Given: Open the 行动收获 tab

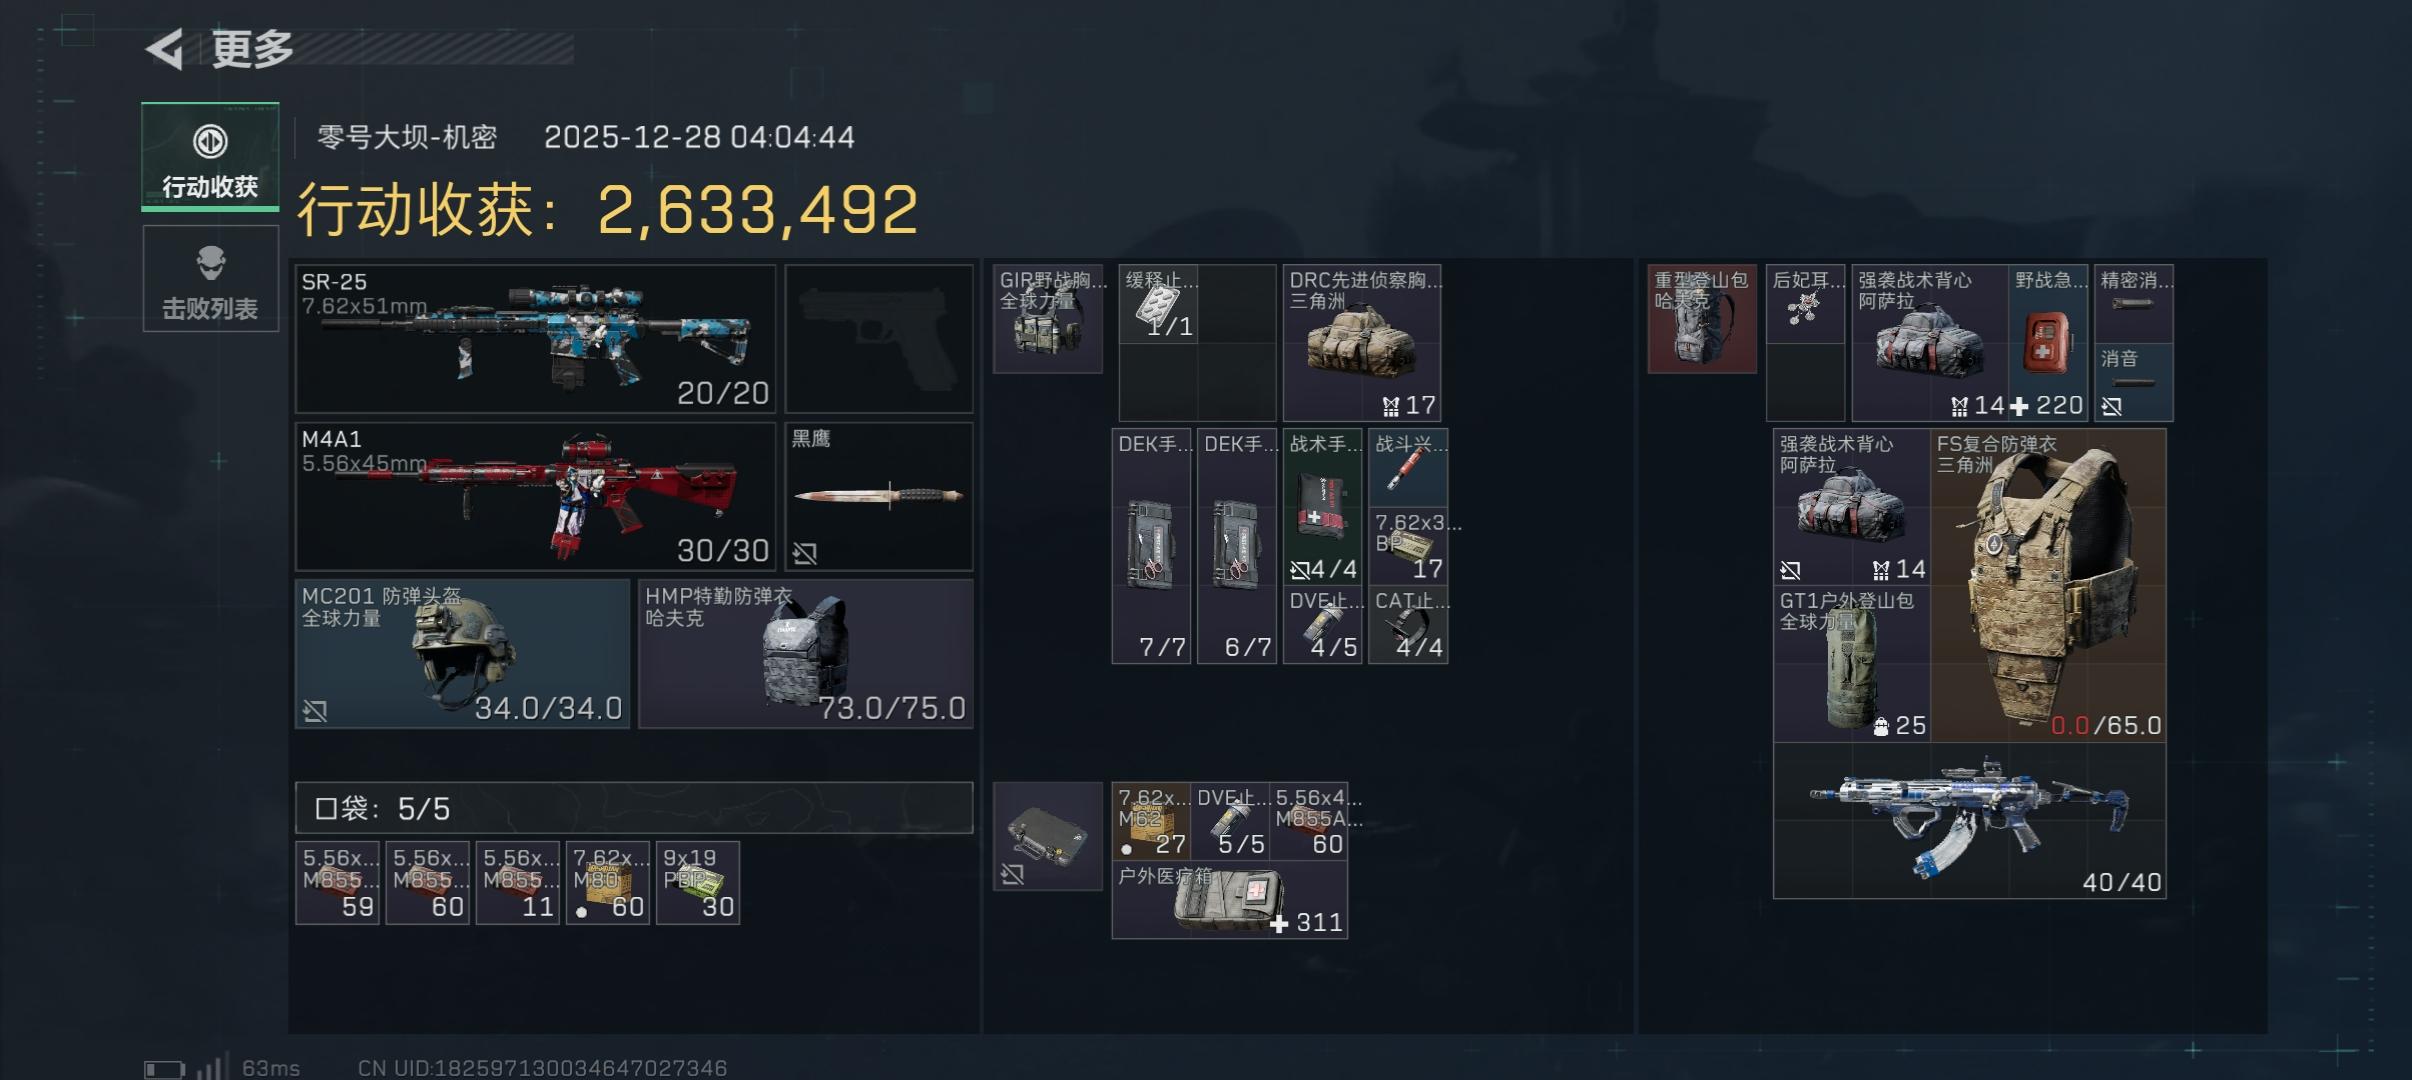Looking at the screenshot, I should pos(210,157).
